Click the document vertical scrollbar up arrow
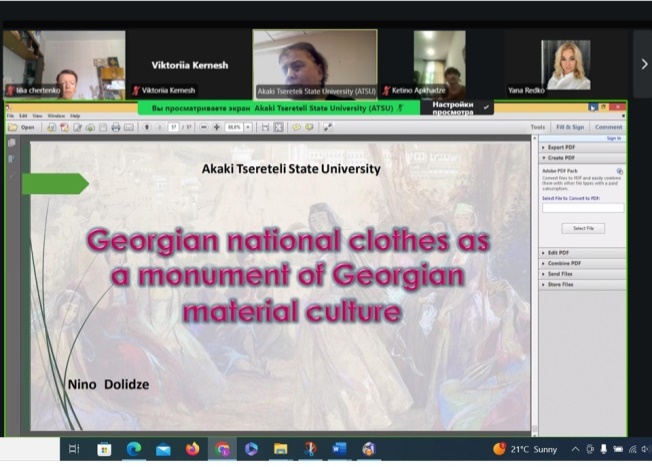The image size is (652, 467). pyautogui.click(x=535, y=139)
